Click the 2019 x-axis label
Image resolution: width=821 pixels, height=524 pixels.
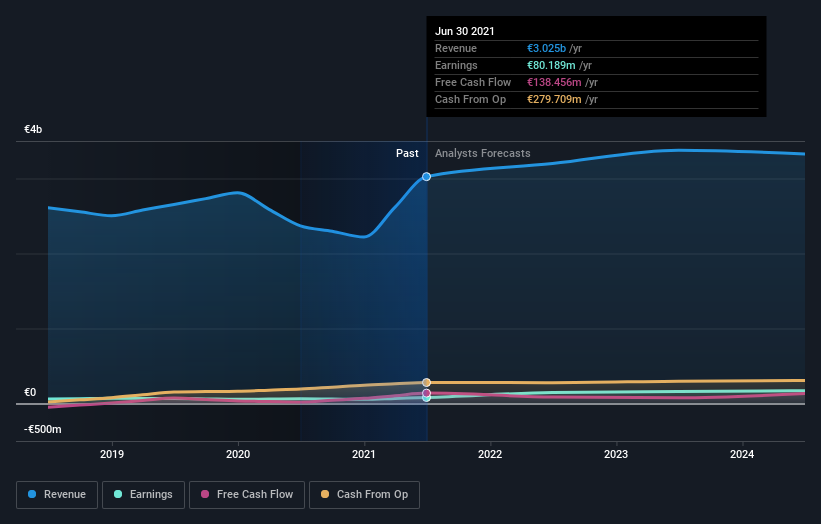tap(112, 454)
